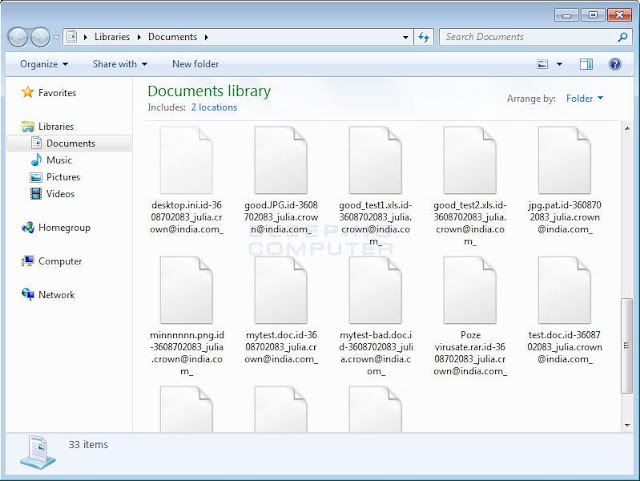Create a New folder
Viewport: 640px width, 481px height.
click(x=195, y=64)
